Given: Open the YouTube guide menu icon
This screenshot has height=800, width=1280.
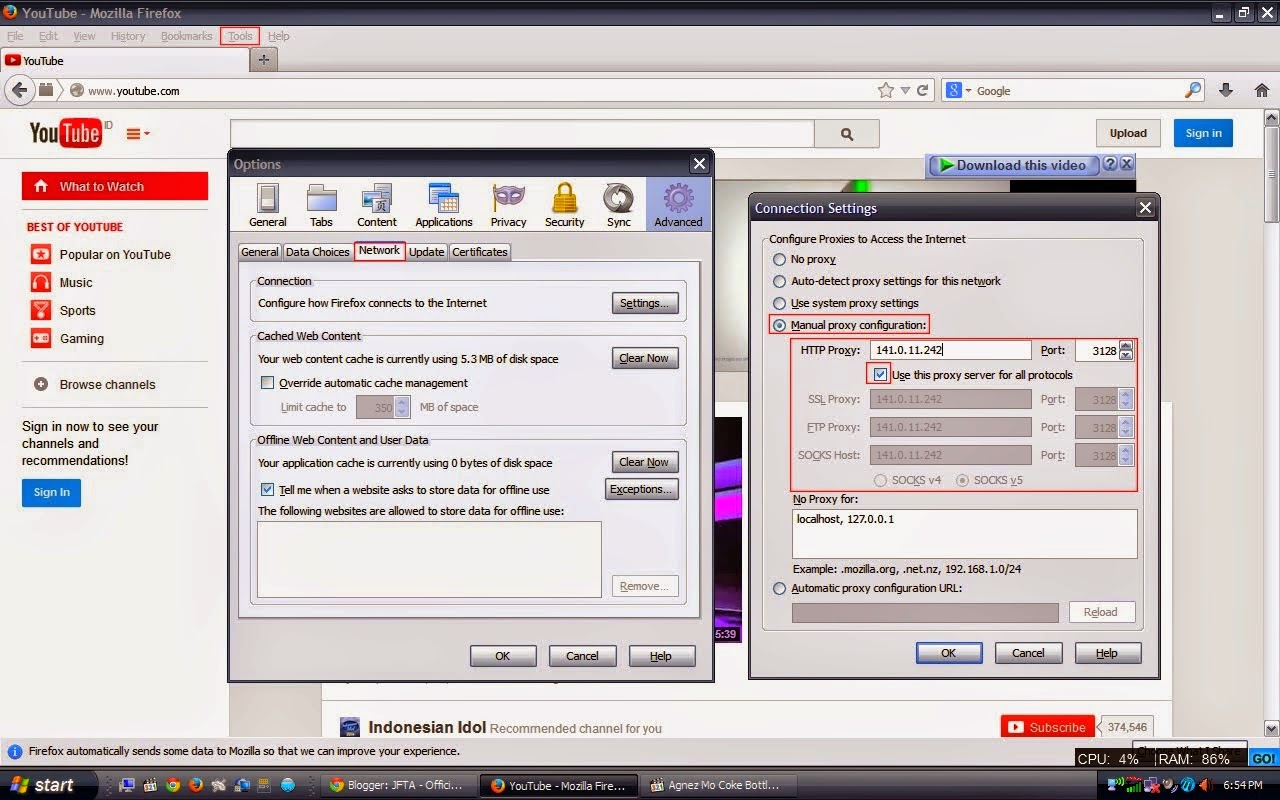Looking at the screenshot, I should 138,133.
